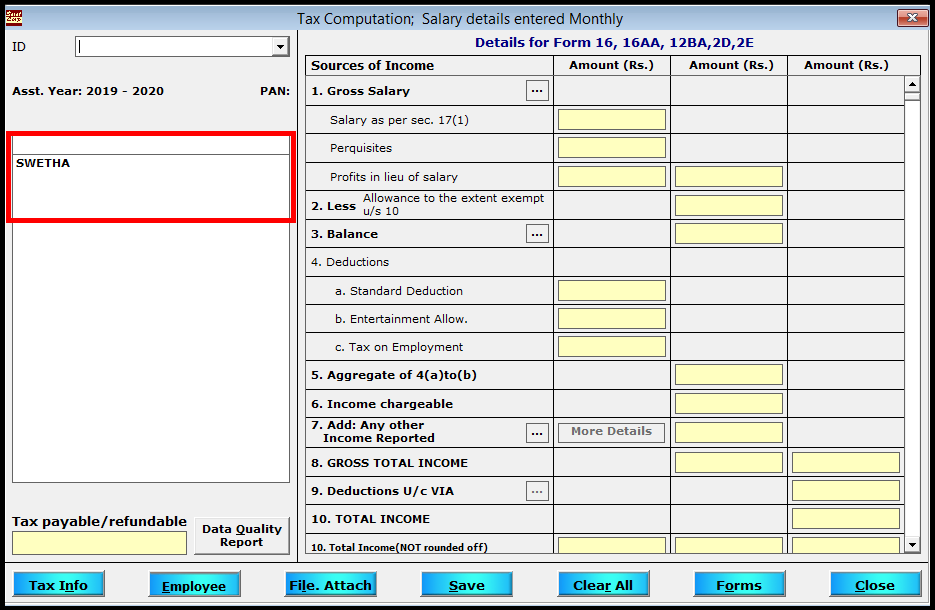935x610 pixels.
Task: Click the 4. Deductions row label
Action: point(350,262)
